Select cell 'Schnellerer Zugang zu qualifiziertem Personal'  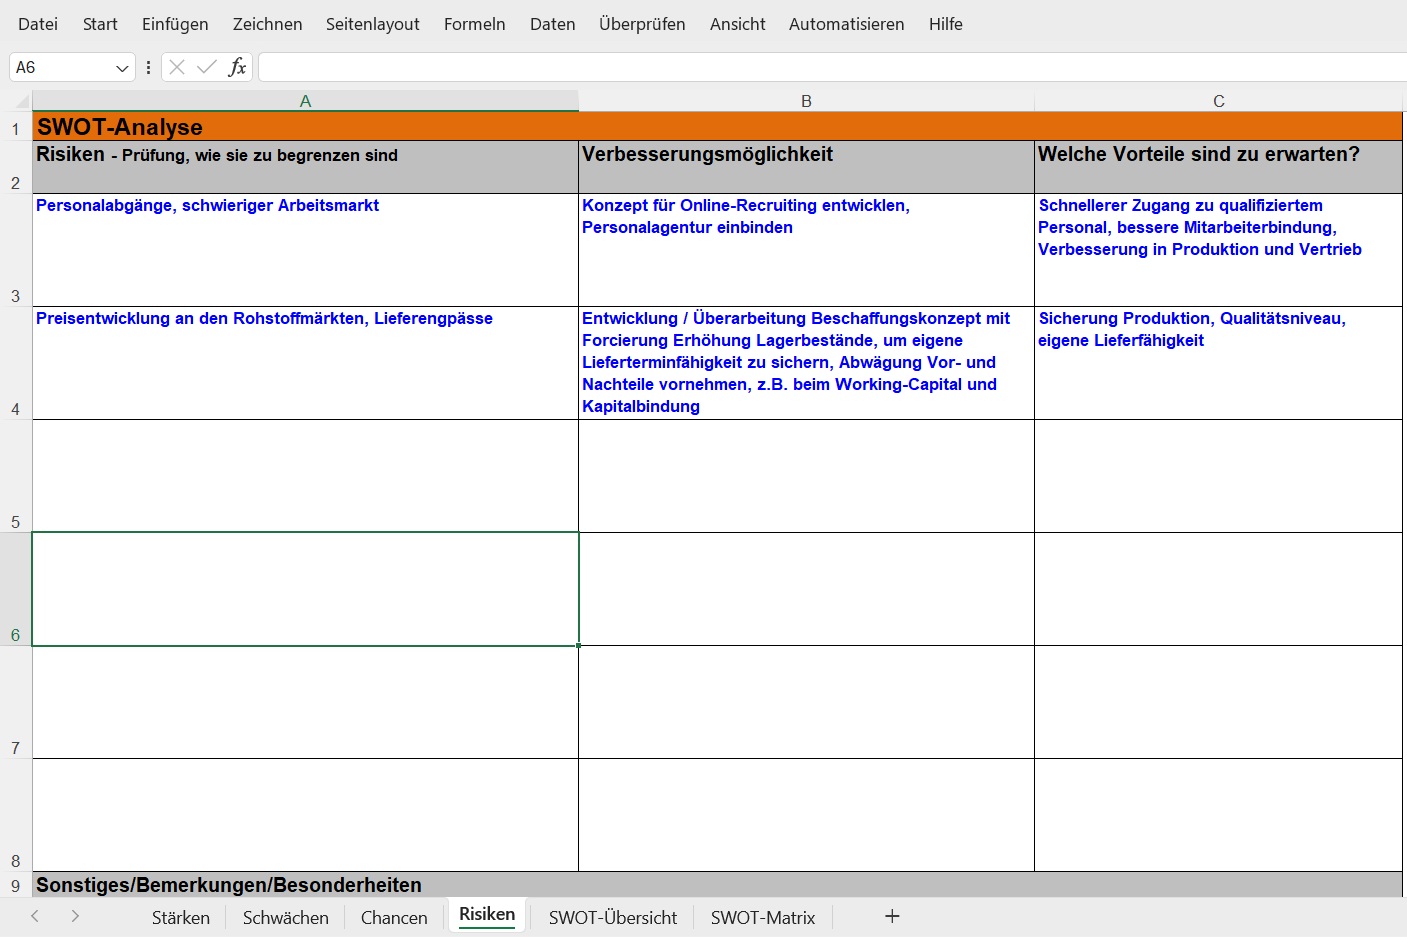[x=1218, y=250]
